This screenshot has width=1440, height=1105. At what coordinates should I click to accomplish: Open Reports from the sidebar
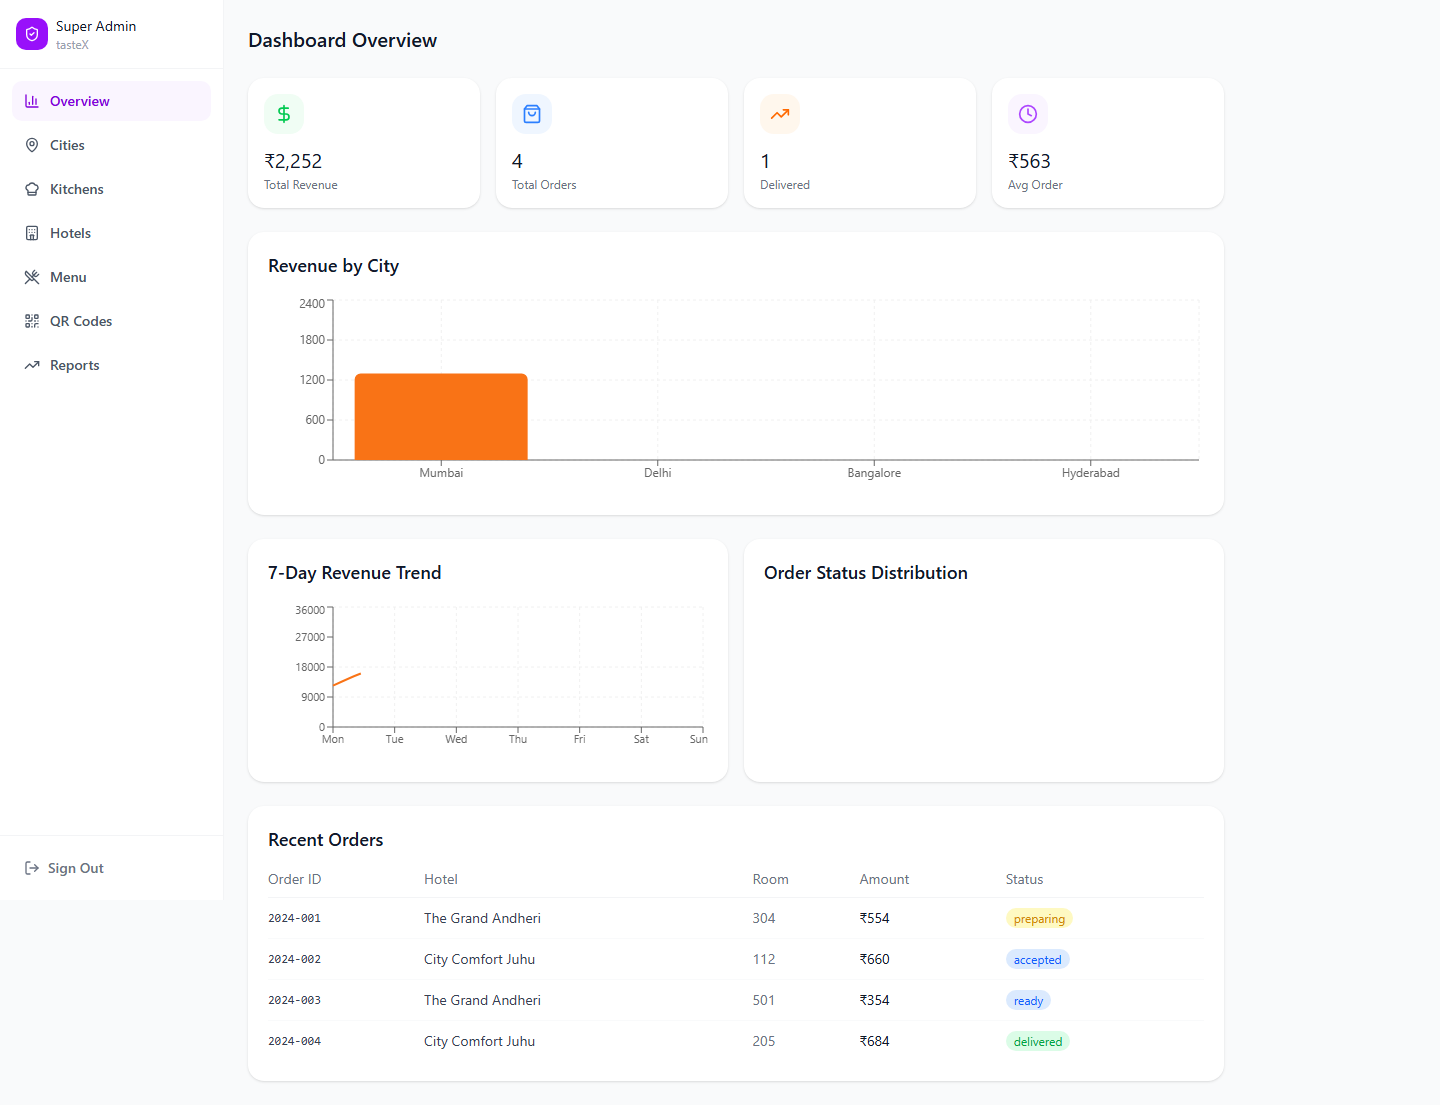111,365
